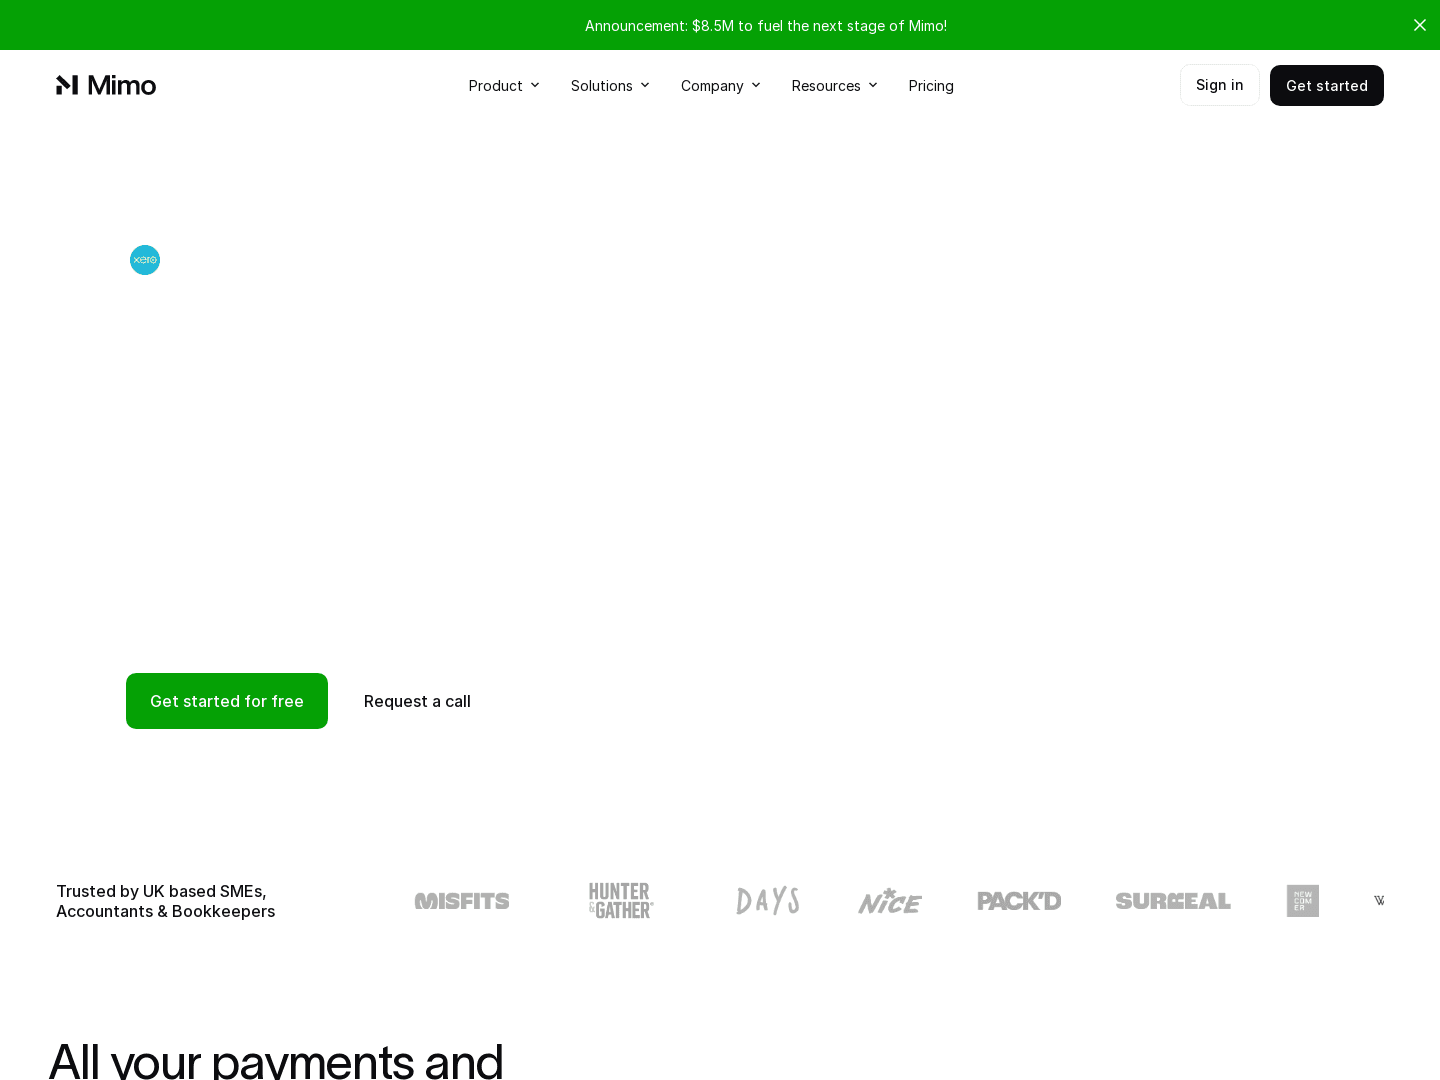The height and width of the screenshot is (1080, 1440).
Task: Click the Get started for free button
Action: tap(226, 701)
